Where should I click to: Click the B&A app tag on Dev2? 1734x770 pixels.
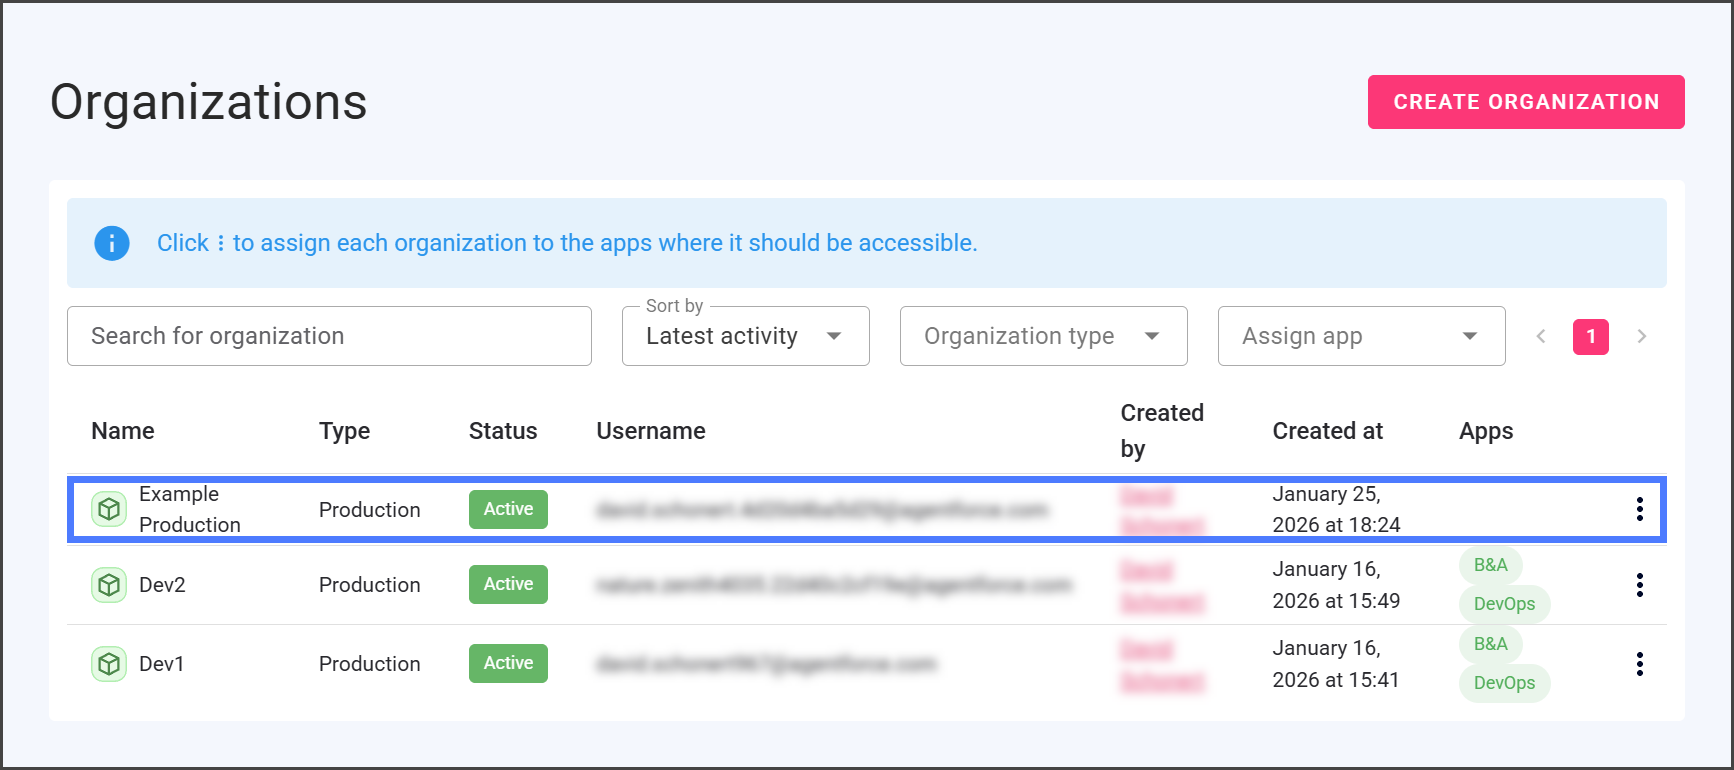tap(1490, 565)
